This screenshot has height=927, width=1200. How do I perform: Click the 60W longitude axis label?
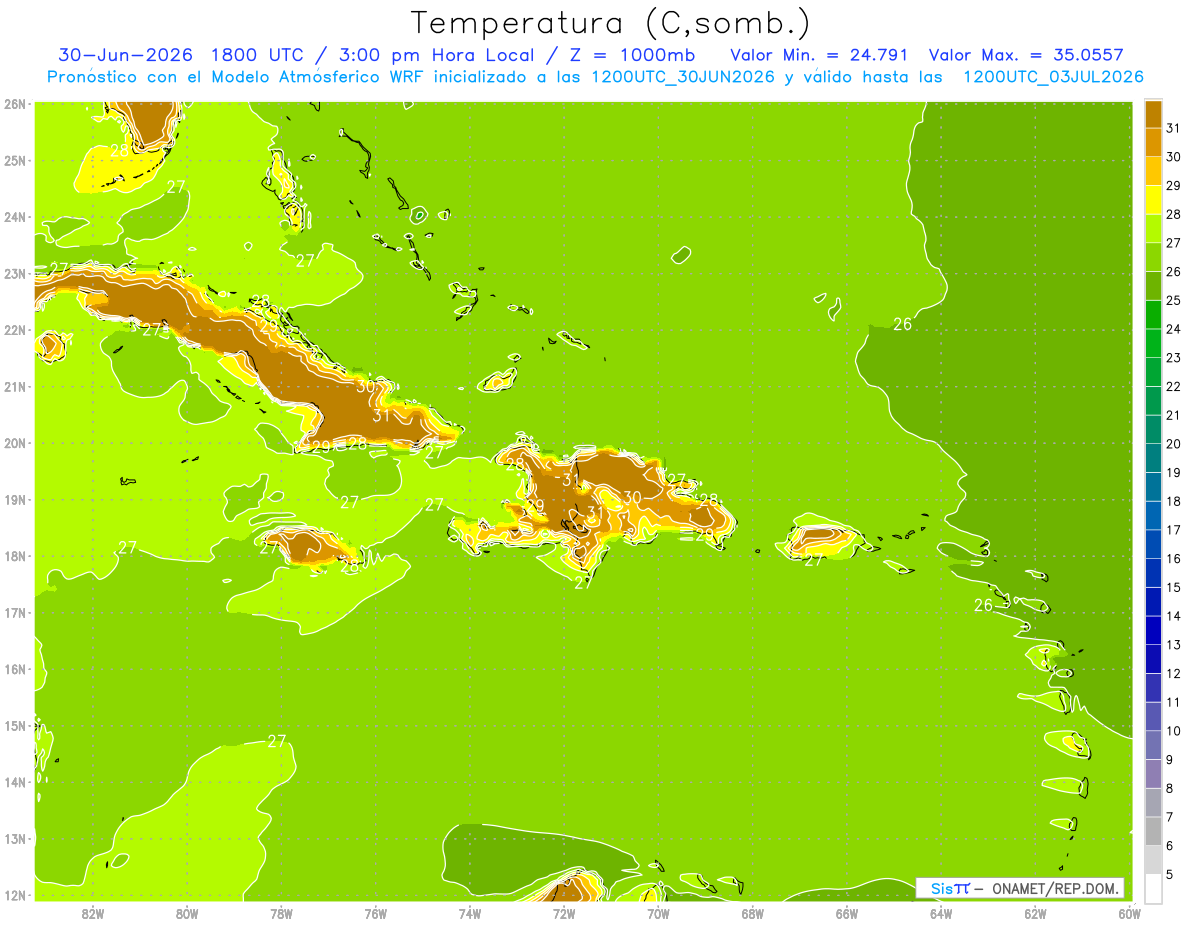[1129, 913]
